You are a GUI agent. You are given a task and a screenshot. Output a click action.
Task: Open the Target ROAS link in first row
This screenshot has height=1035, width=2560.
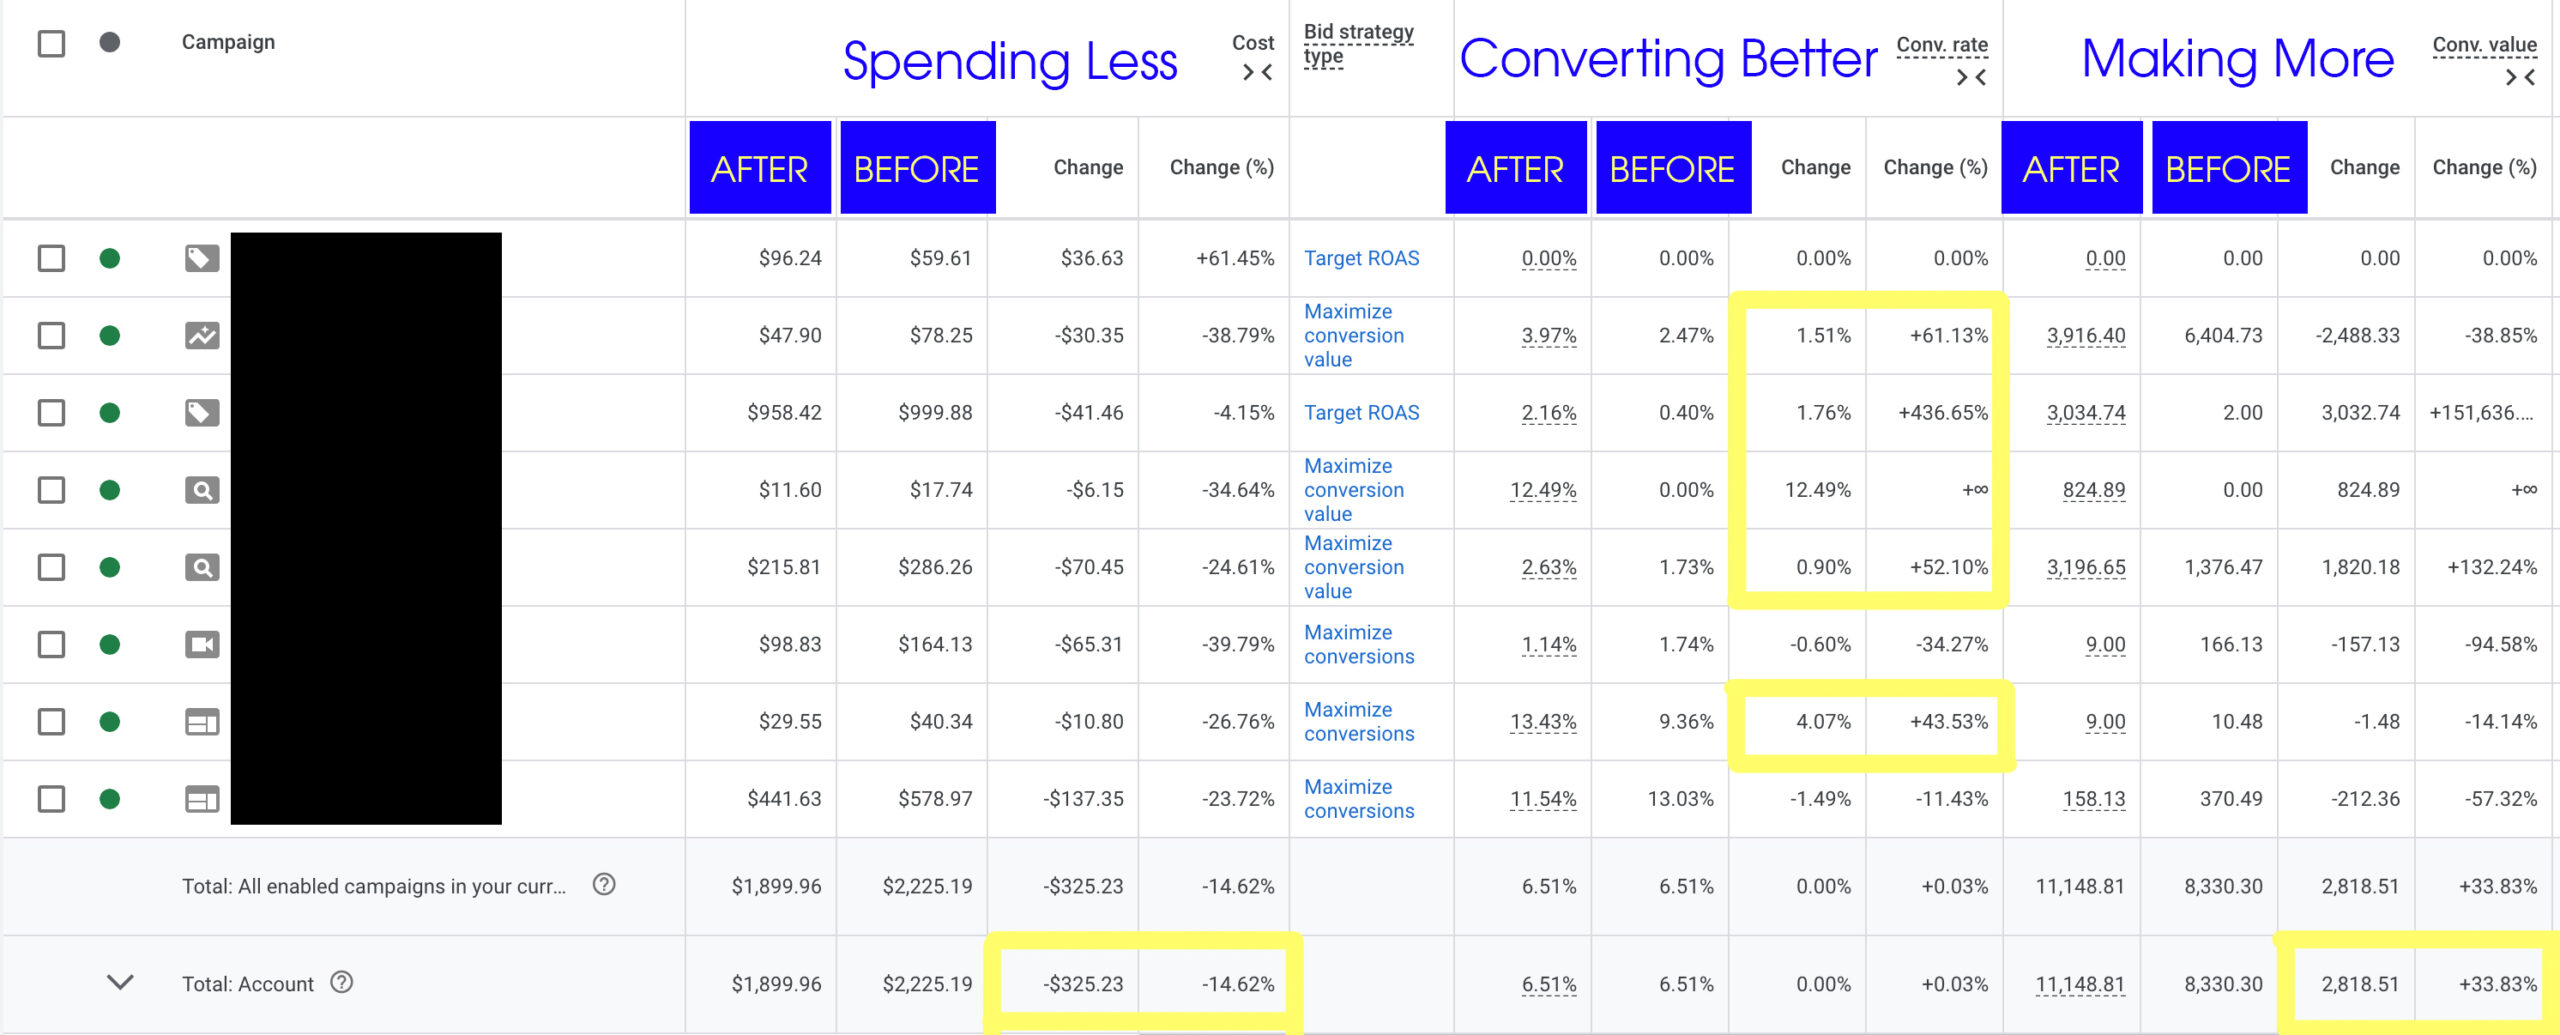coord(1361,259)
